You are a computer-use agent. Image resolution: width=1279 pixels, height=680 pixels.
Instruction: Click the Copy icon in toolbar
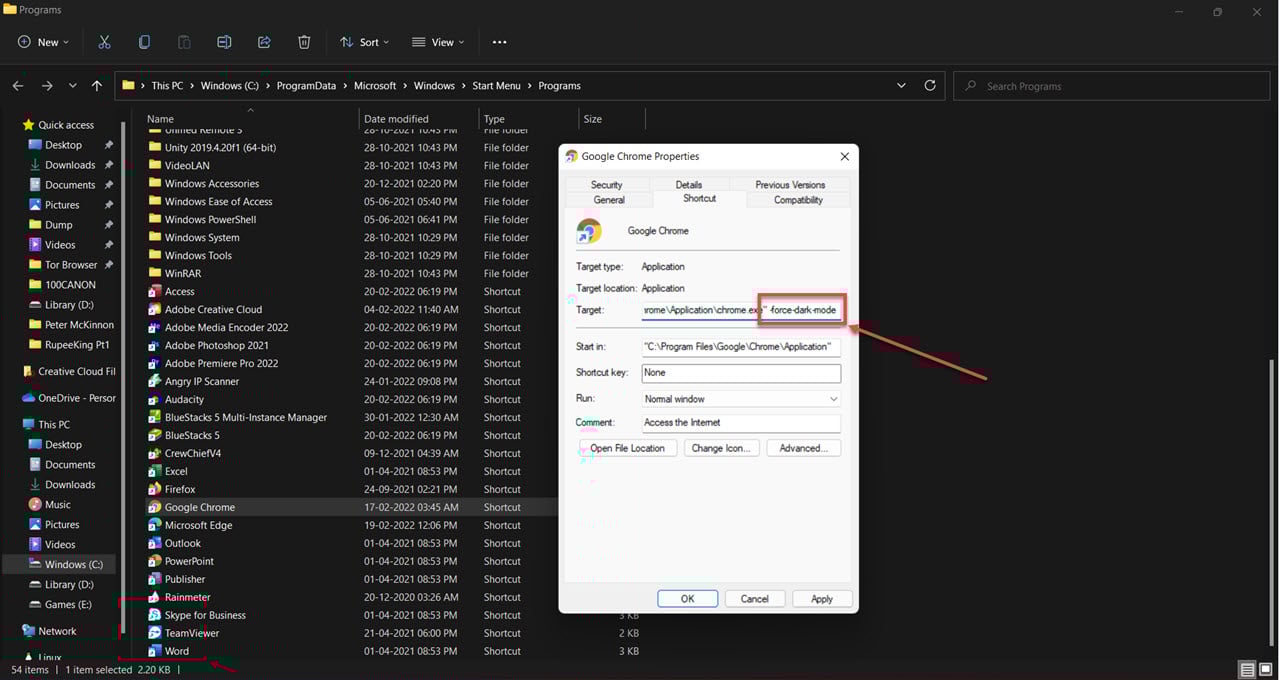(x=144, y=42)
